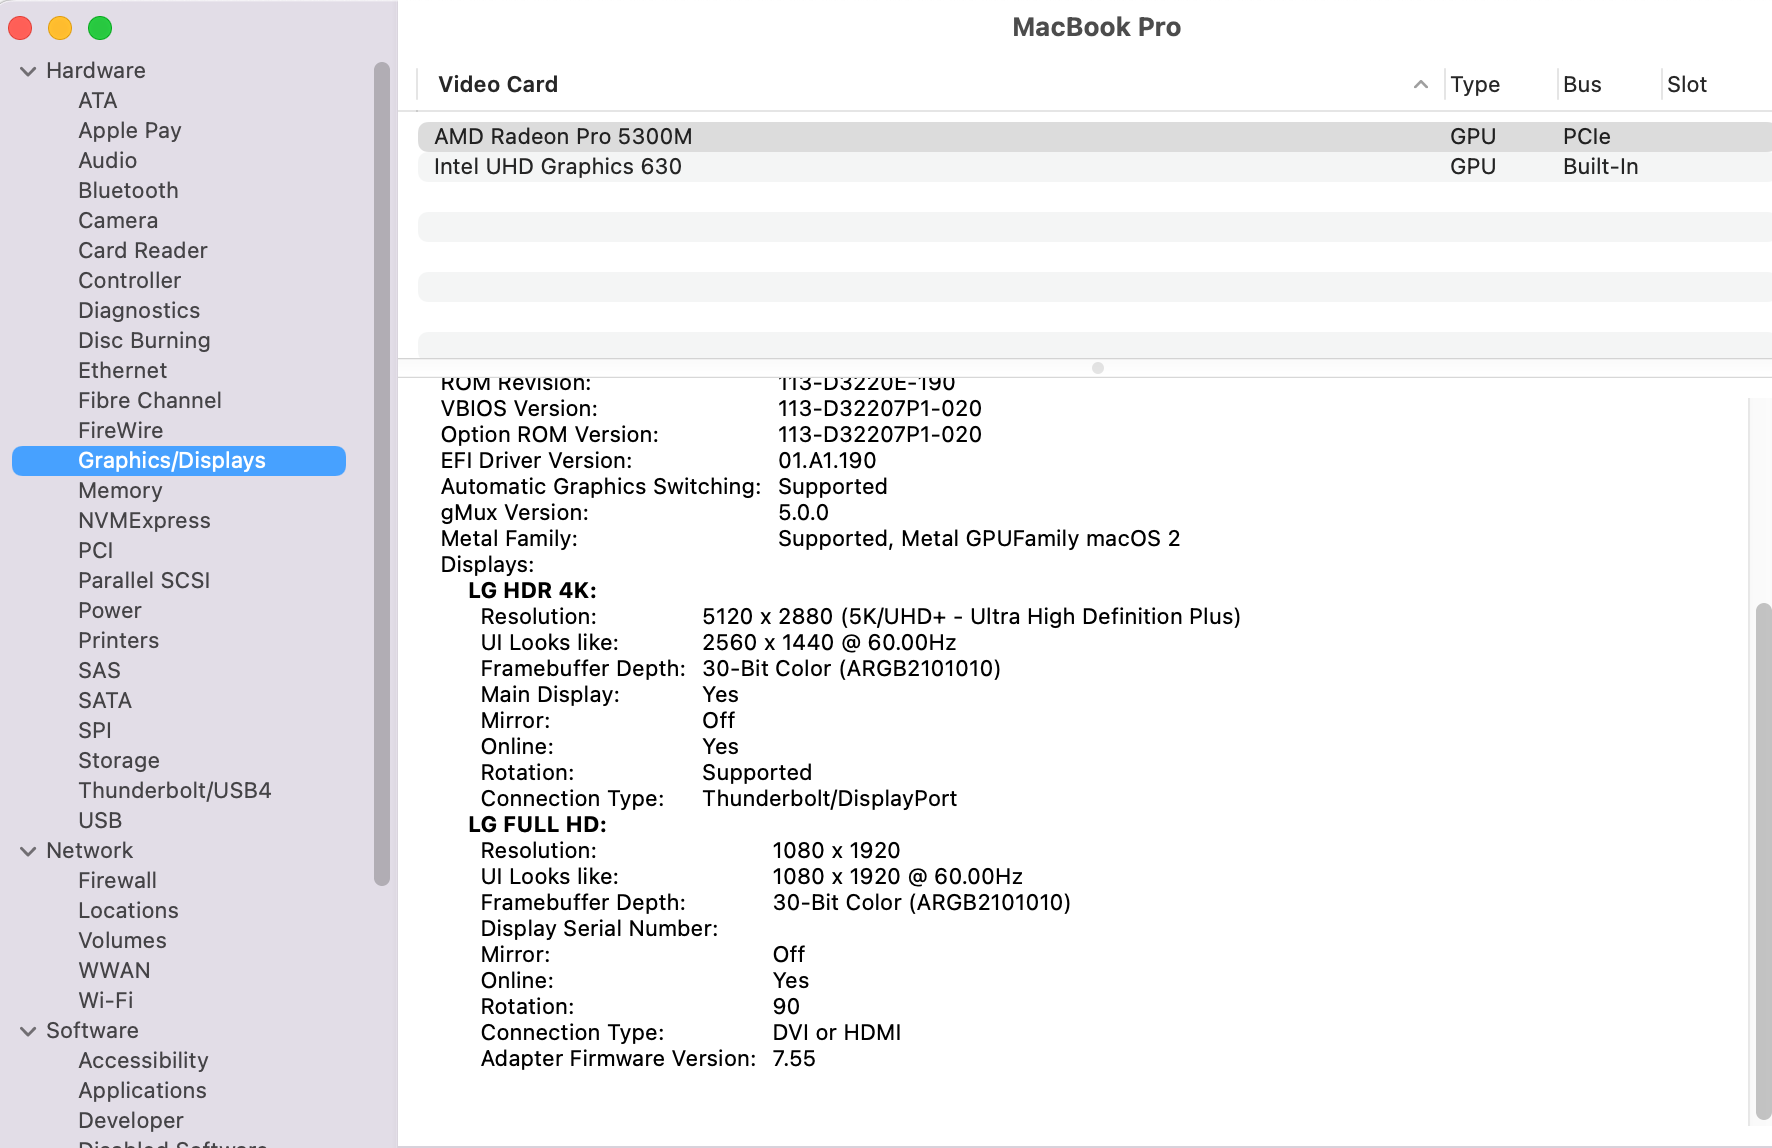Screen dimensions: 1772x1148
Task: Click the 5120 x 2880 resolution value
Action: pyautogui.click(x=971, y=617)
